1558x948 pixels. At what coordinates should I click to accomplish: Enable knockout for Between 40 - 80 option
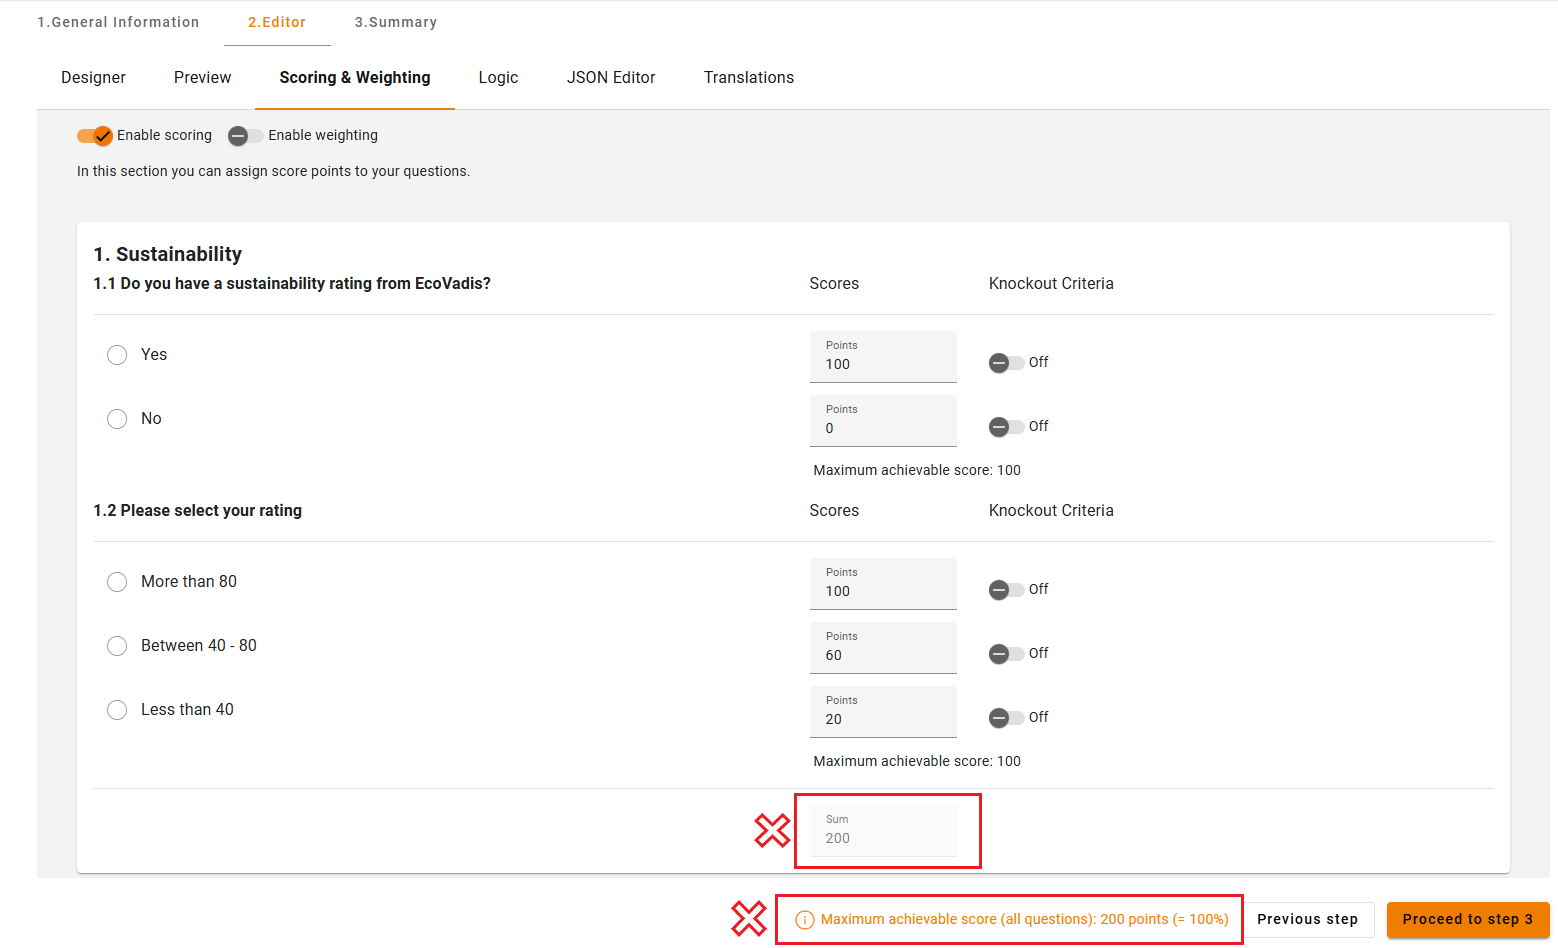click(1006, 654)
